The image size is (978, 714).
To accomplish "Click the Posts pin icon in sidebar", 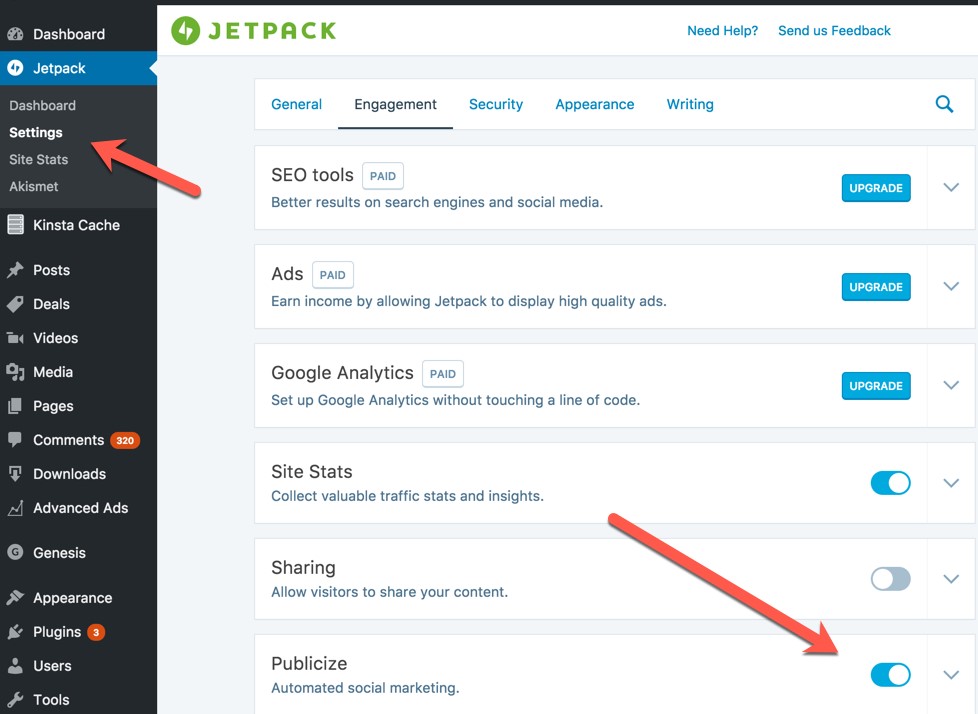I will click(15, 270).
